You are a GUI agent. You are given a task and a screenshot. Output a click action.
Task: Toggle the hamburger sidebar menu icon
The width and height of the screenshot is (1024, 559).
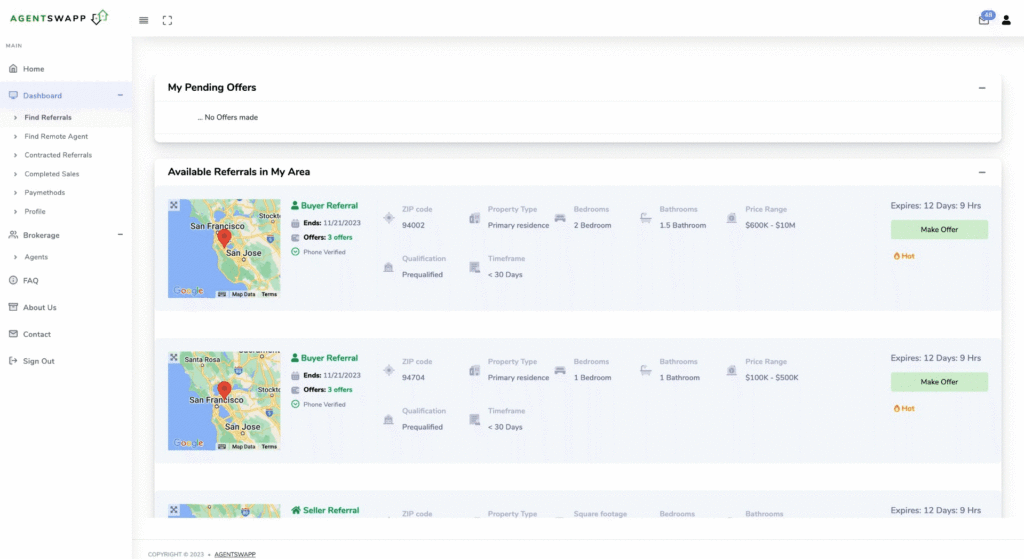[144, 20]
